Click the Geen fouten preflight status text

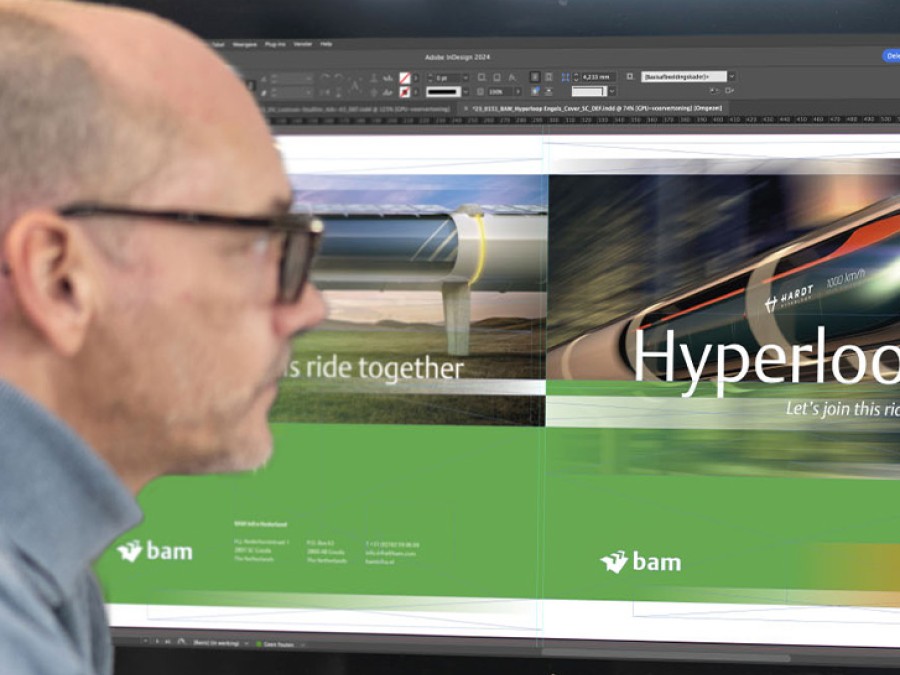point(279,645)
